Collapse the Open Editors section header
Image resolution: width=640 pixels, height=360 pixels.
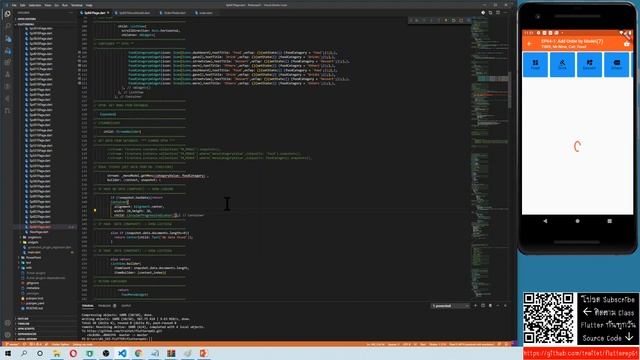(x=45, y=19)
